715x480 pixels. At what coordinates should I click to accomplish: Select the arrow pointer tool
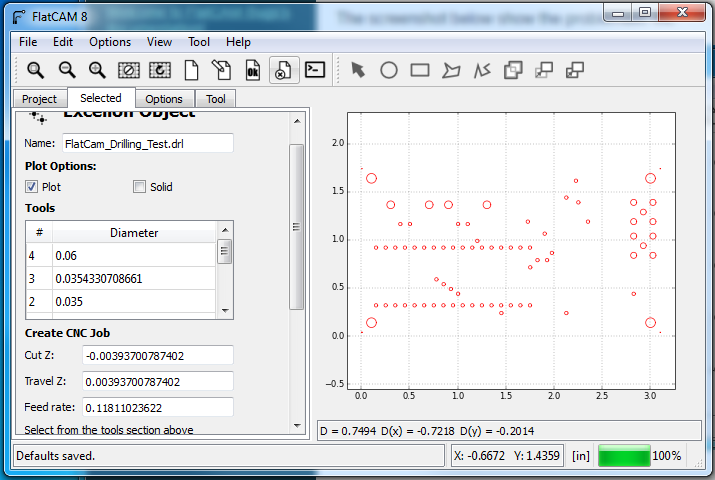click(358, 70)
